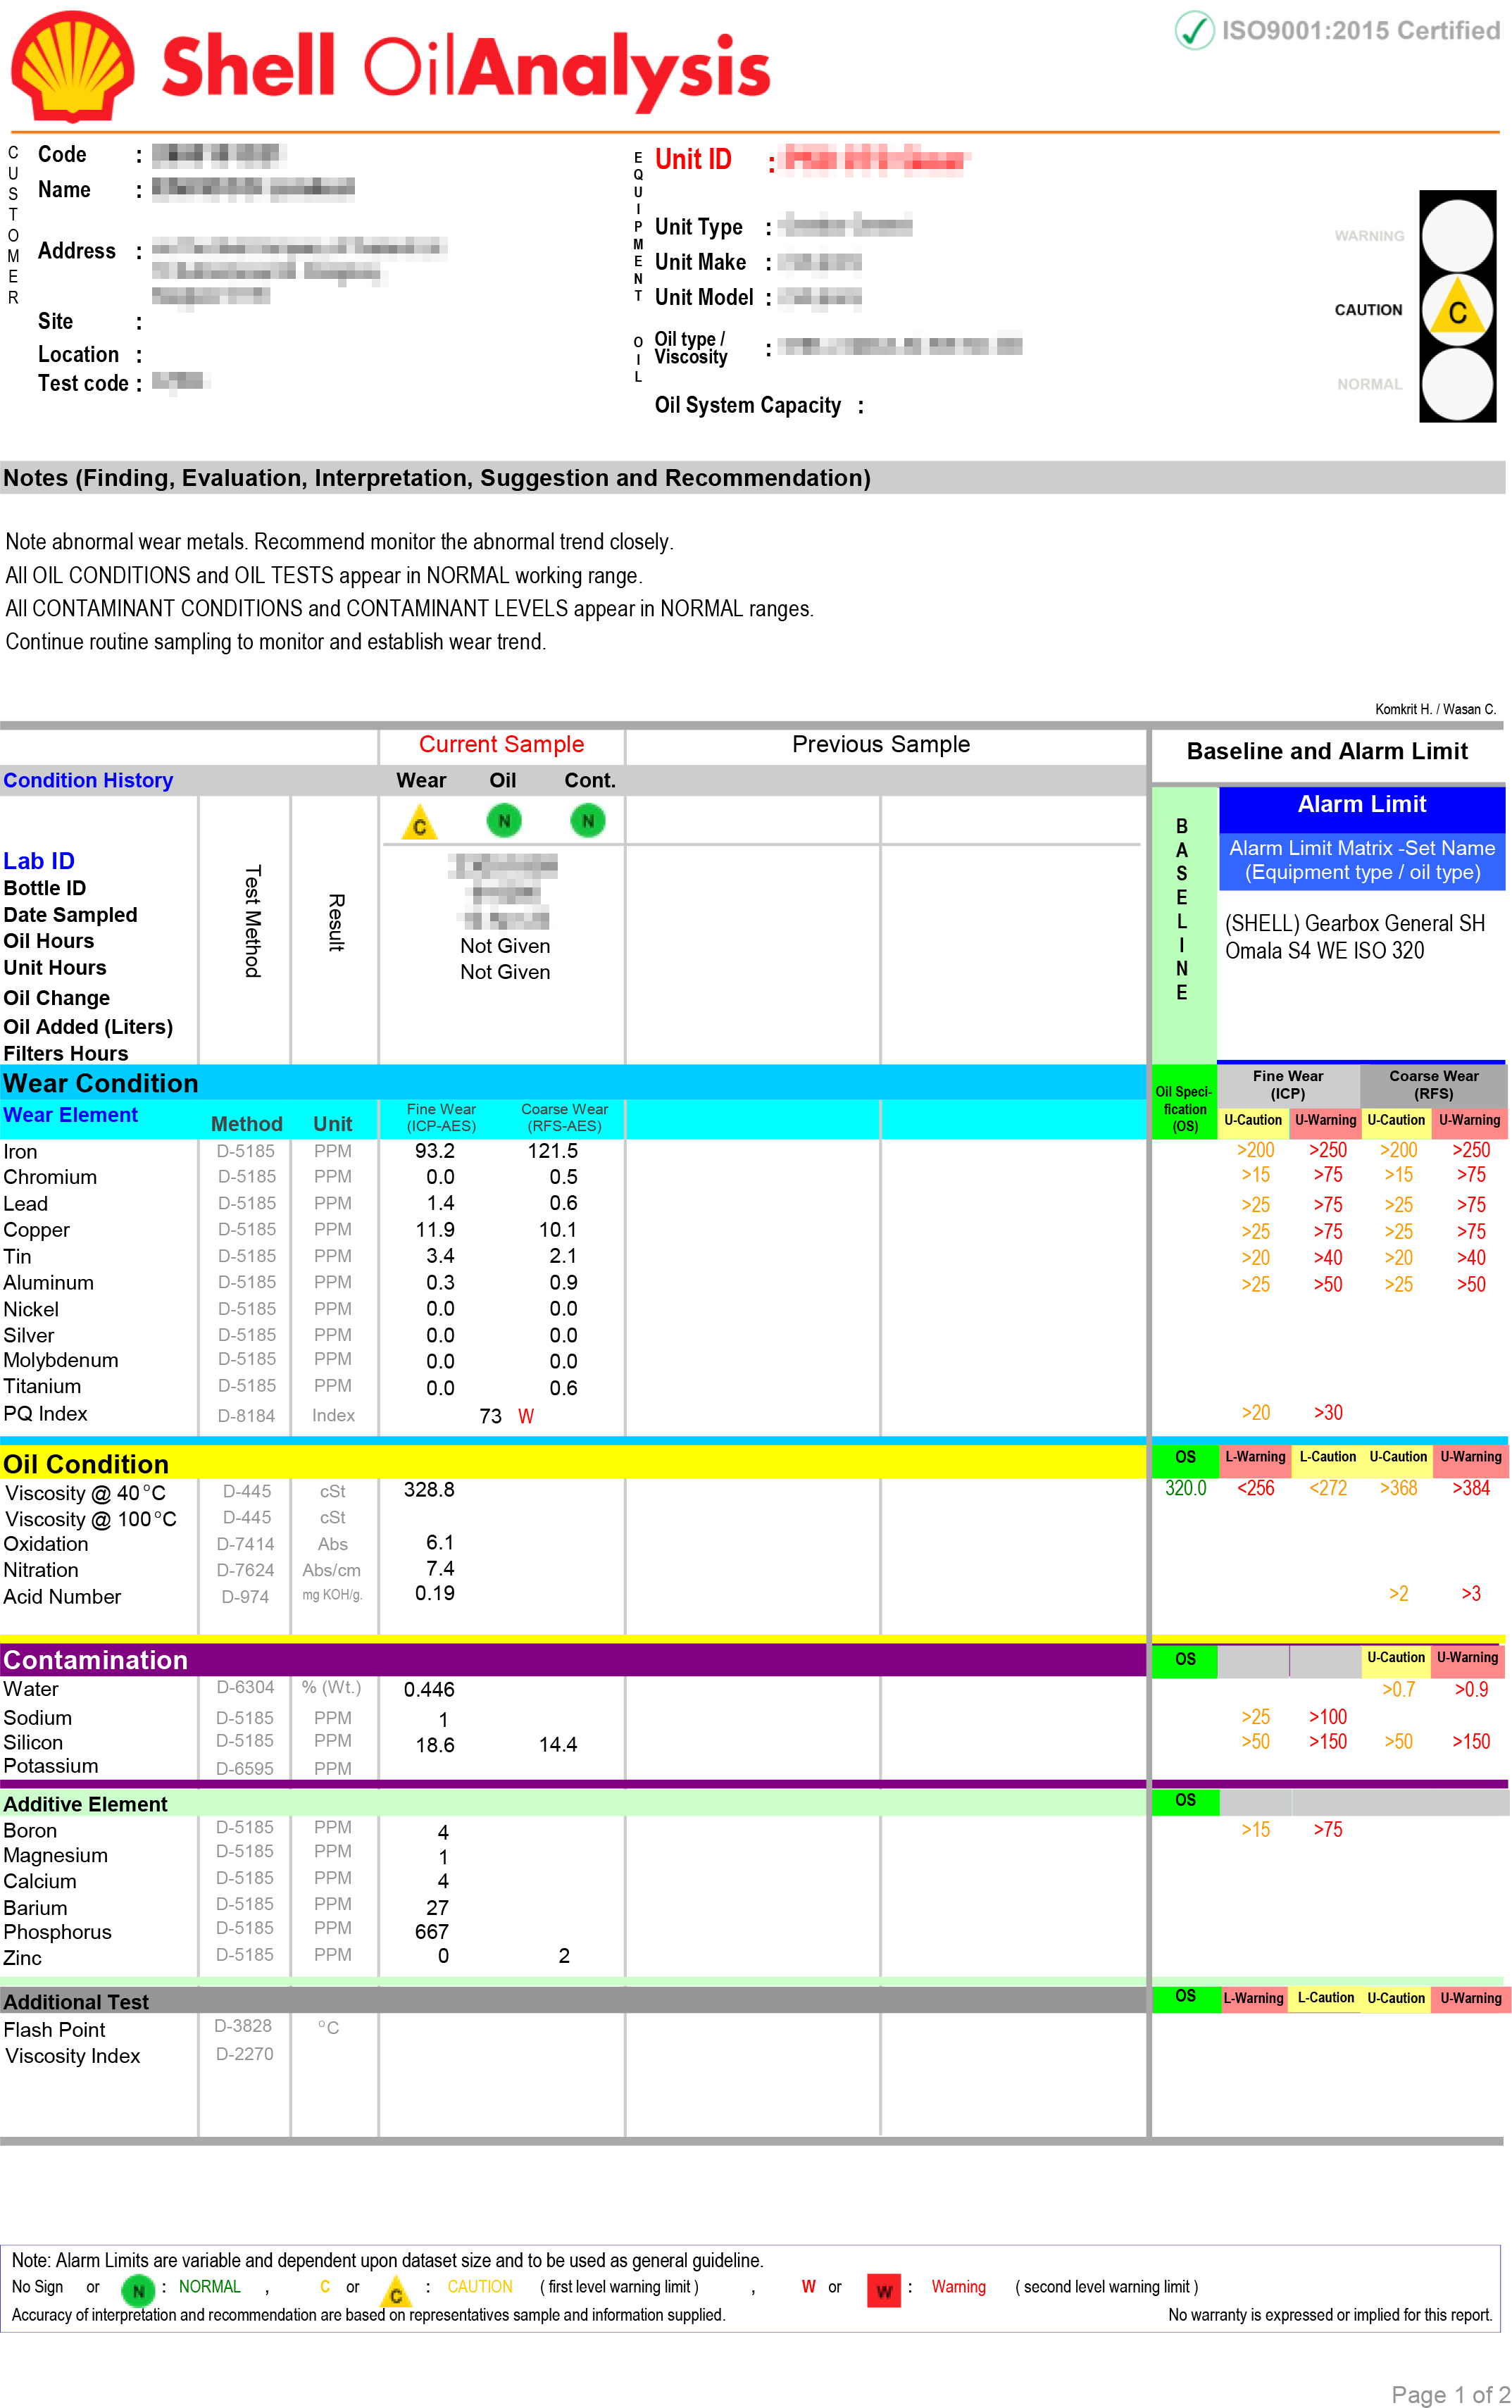
Task: Click Water result 0.446
Action: pyautogui.click(x=429, y=1689)
